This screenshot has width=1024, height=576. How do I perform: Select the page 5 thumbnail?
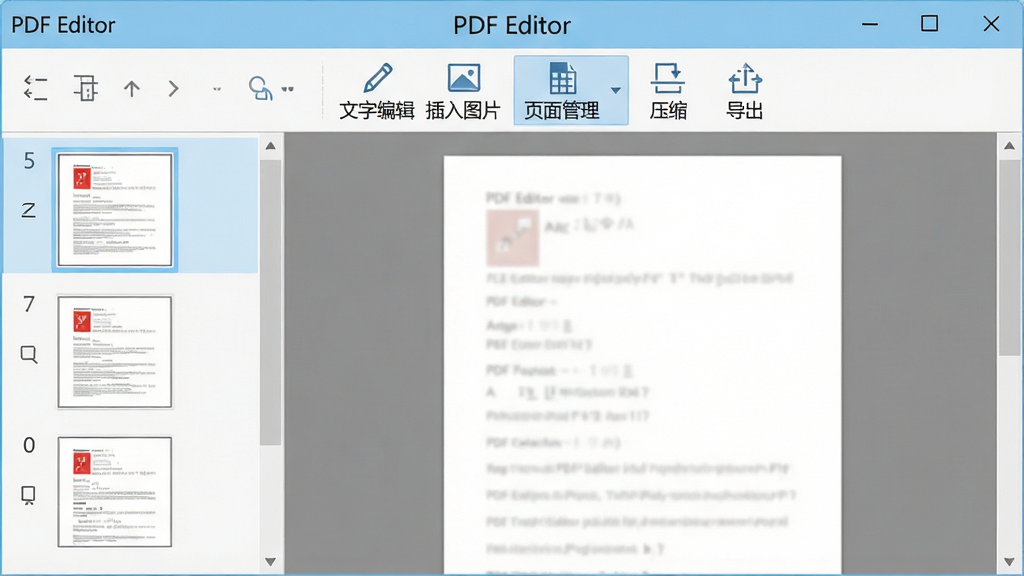click(x=115, y=210)
